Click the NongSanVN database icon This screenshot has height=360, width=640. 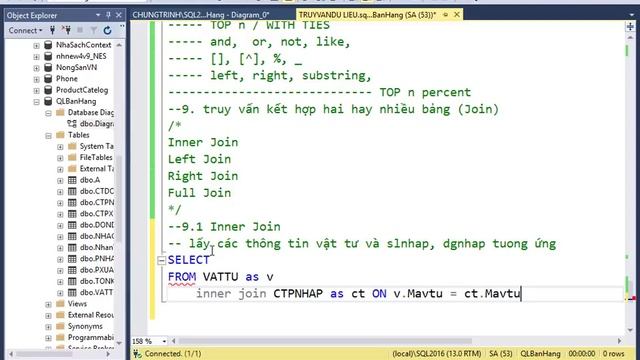point(48,67)
